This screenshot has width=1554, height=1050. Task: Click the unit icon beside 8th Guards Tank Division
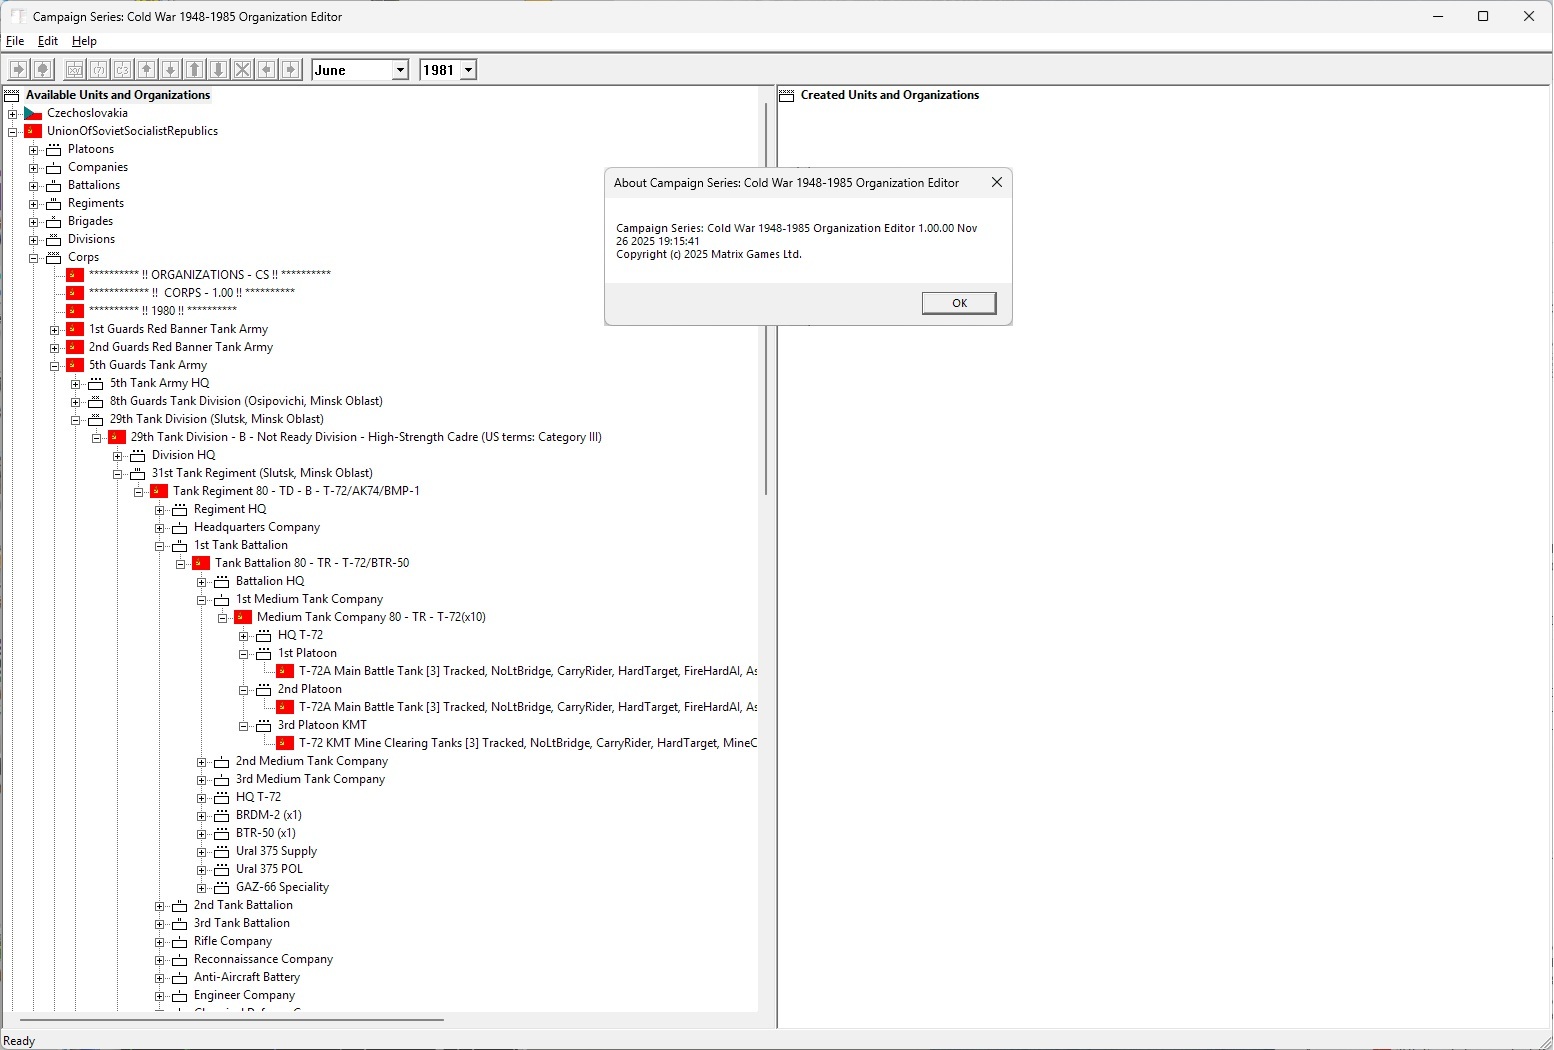96,401
